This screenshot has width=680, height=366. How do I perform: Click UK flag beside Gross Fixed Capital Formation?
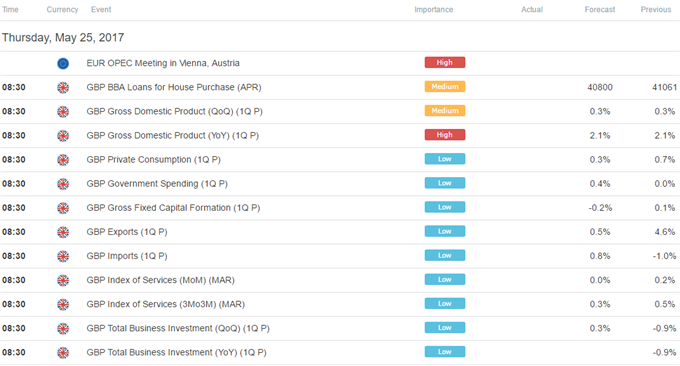point(63,208)
